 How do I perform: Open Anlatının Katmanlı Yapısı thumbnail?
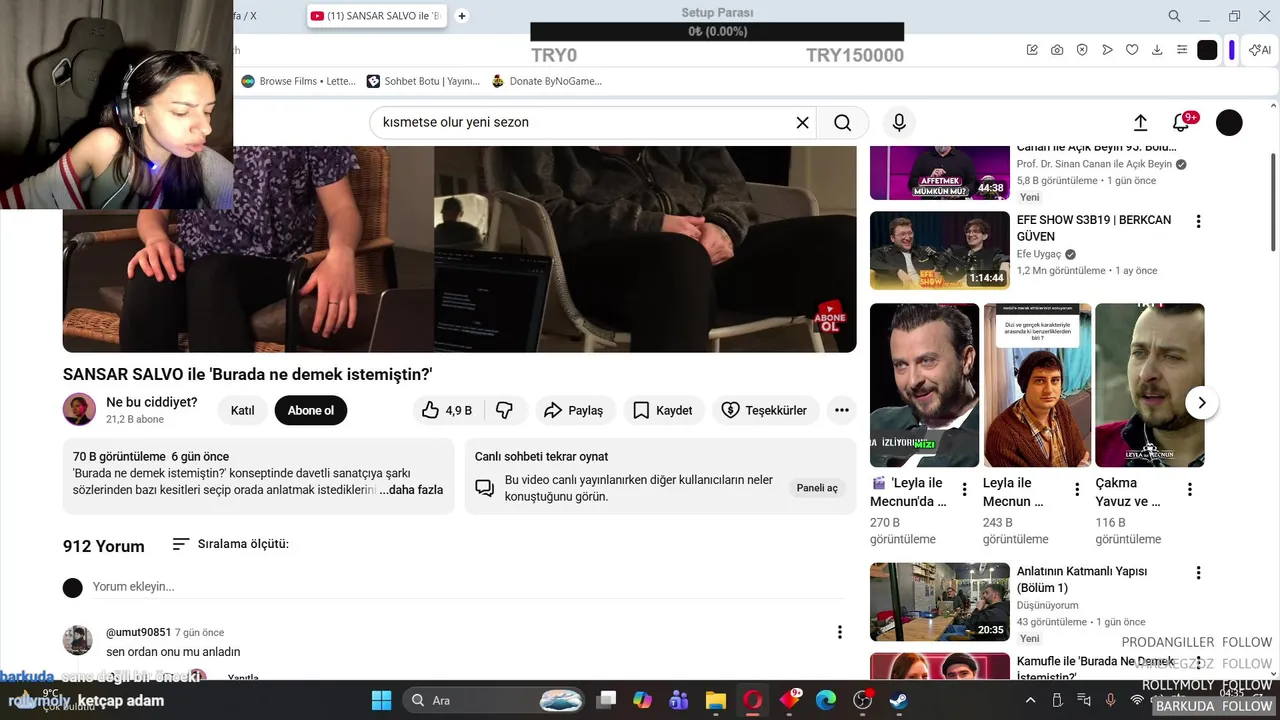click(940, 601)
